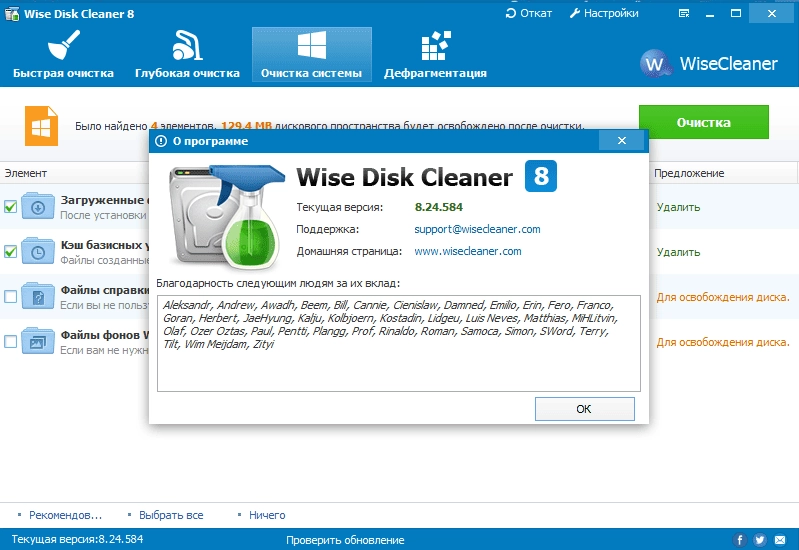
Task: Maximize the Wise Disk Cleaner window
Action: tap(736, 14)
